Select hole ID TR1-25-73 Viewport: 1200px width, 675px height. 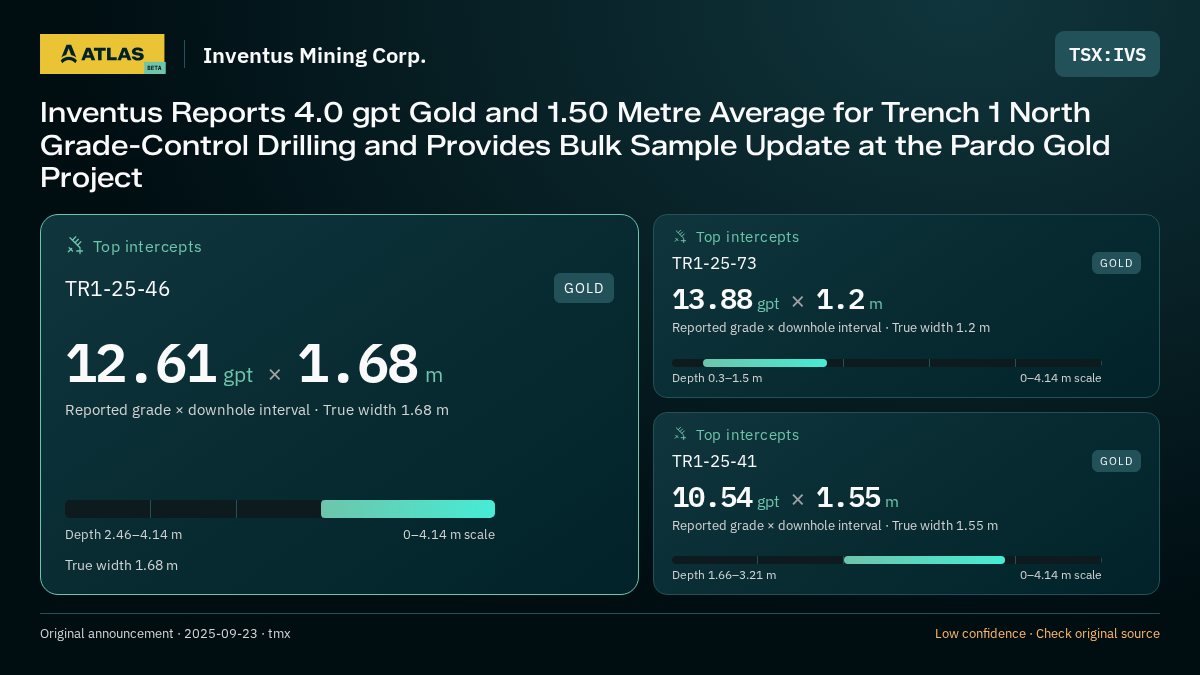click(714, 263)
